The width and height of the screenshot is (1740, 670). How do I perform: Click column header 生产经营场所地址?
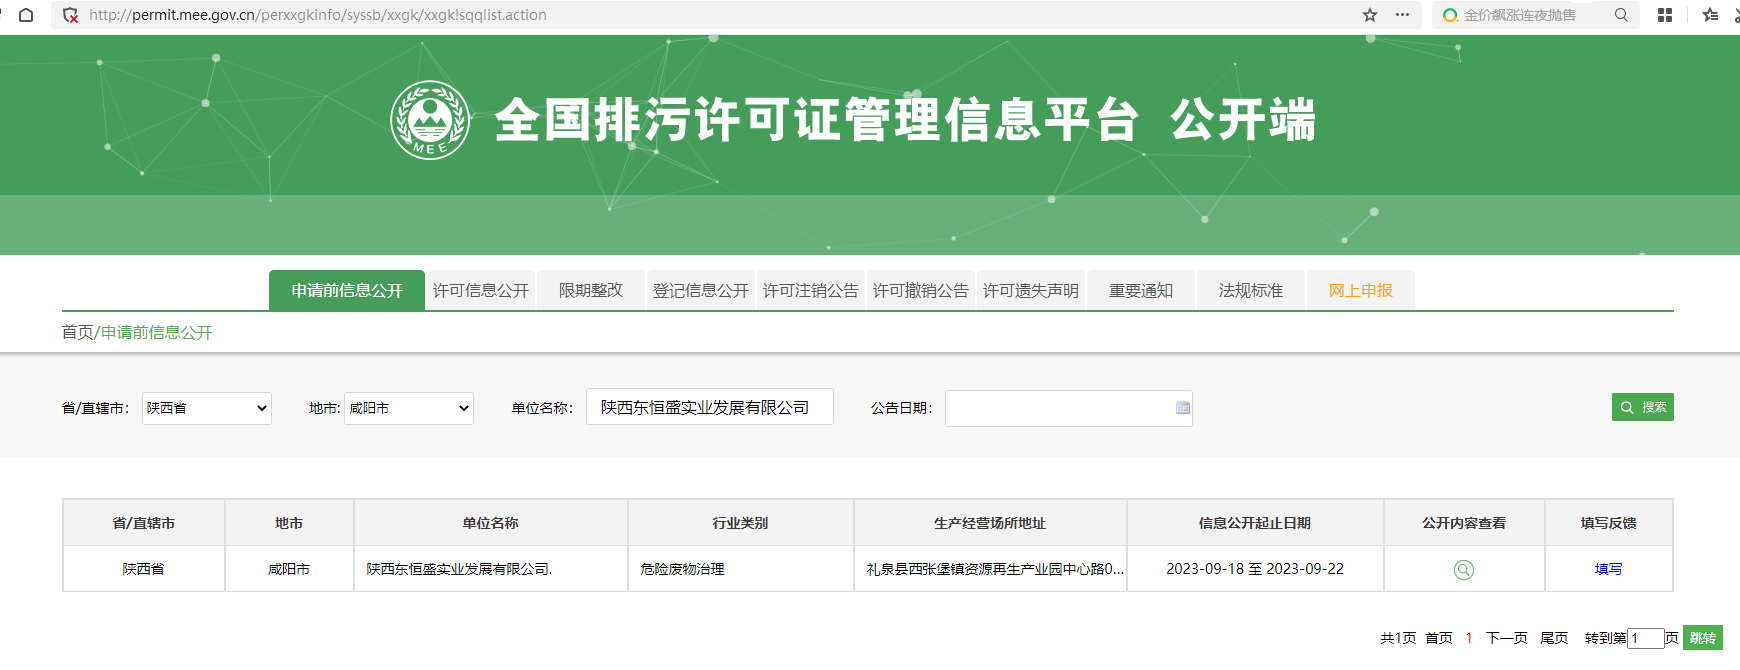[x=990, y=523]
